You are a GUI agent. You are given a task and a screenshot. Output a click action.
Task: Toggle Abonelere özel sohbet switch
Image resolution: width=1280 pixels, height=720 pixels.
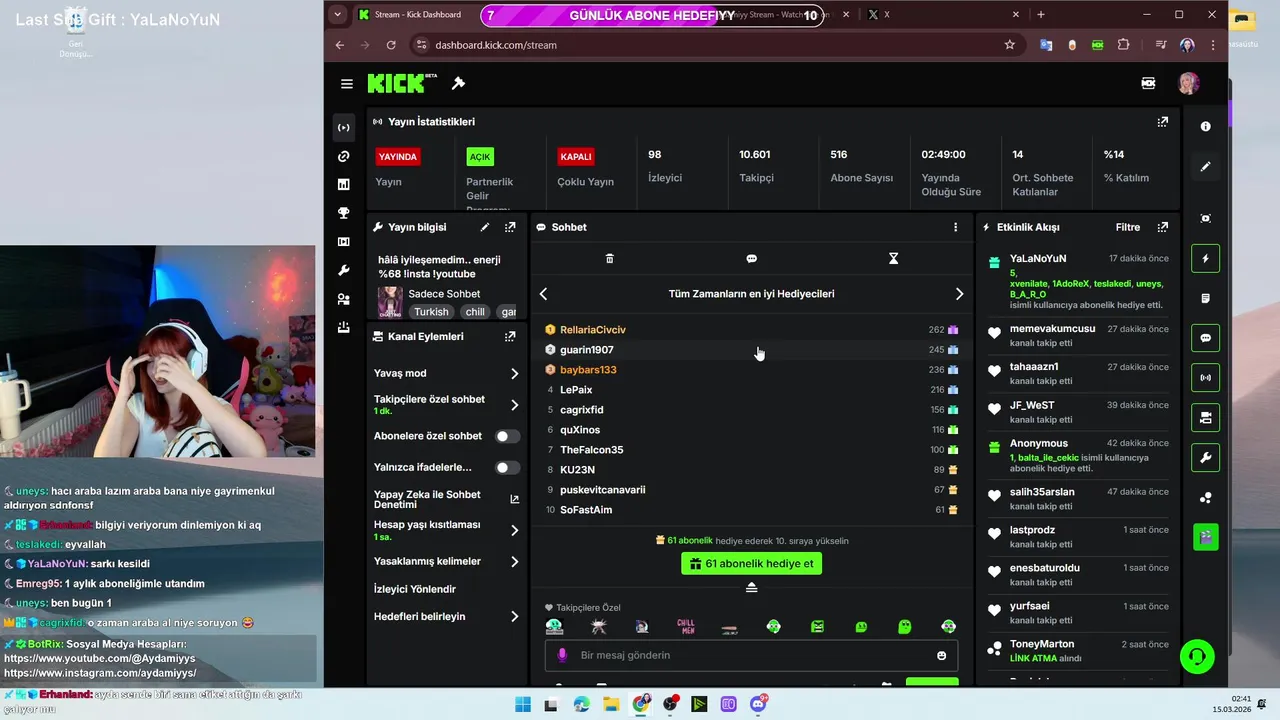tap(508, 436)
